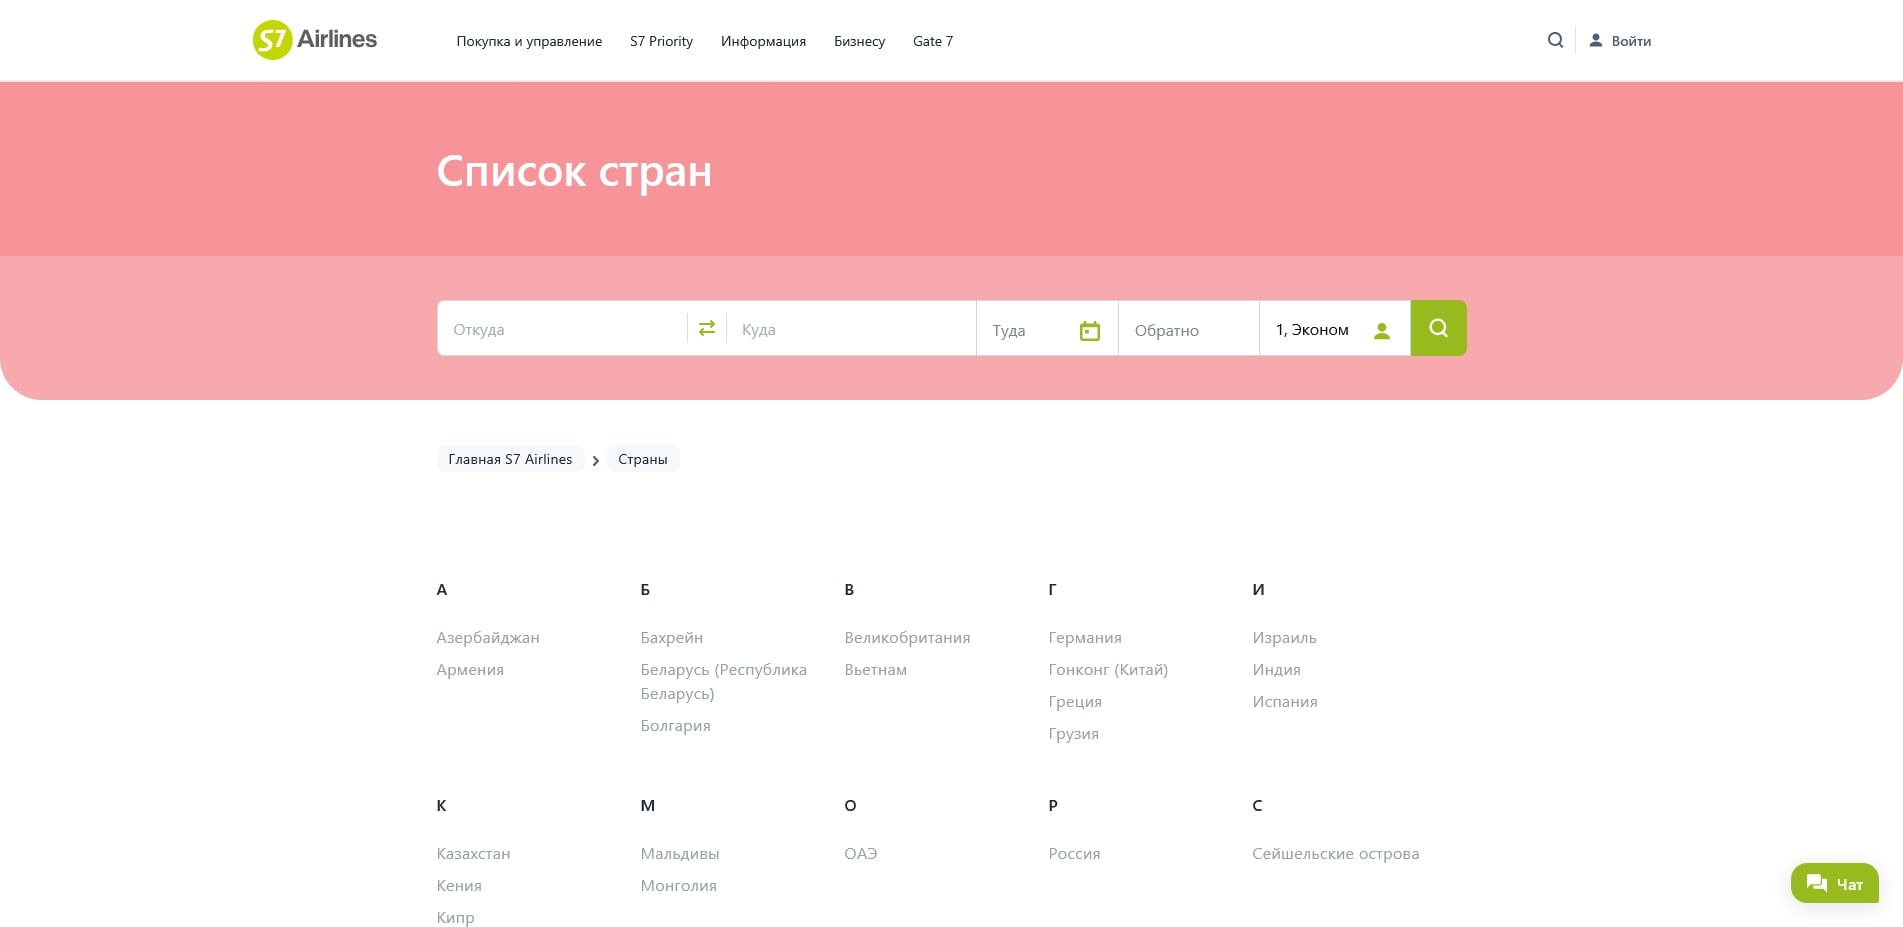
Task: Open the Азербайджан country link
Action: point(488,638)
